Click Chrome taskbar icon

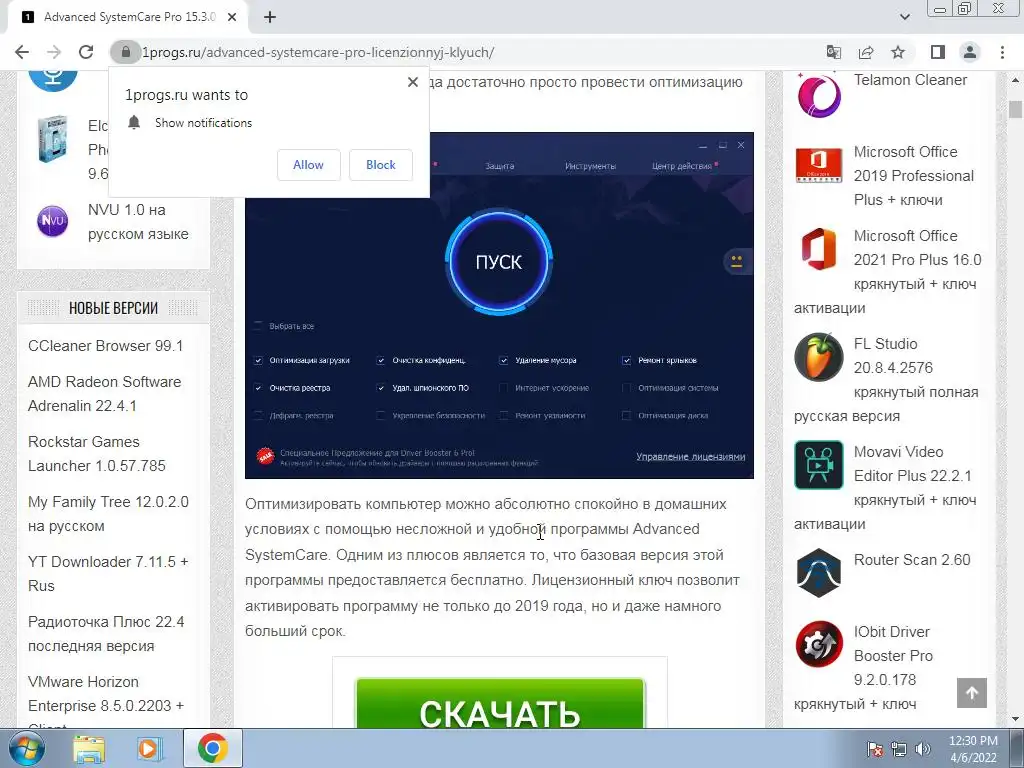click(x=212, y=748)
